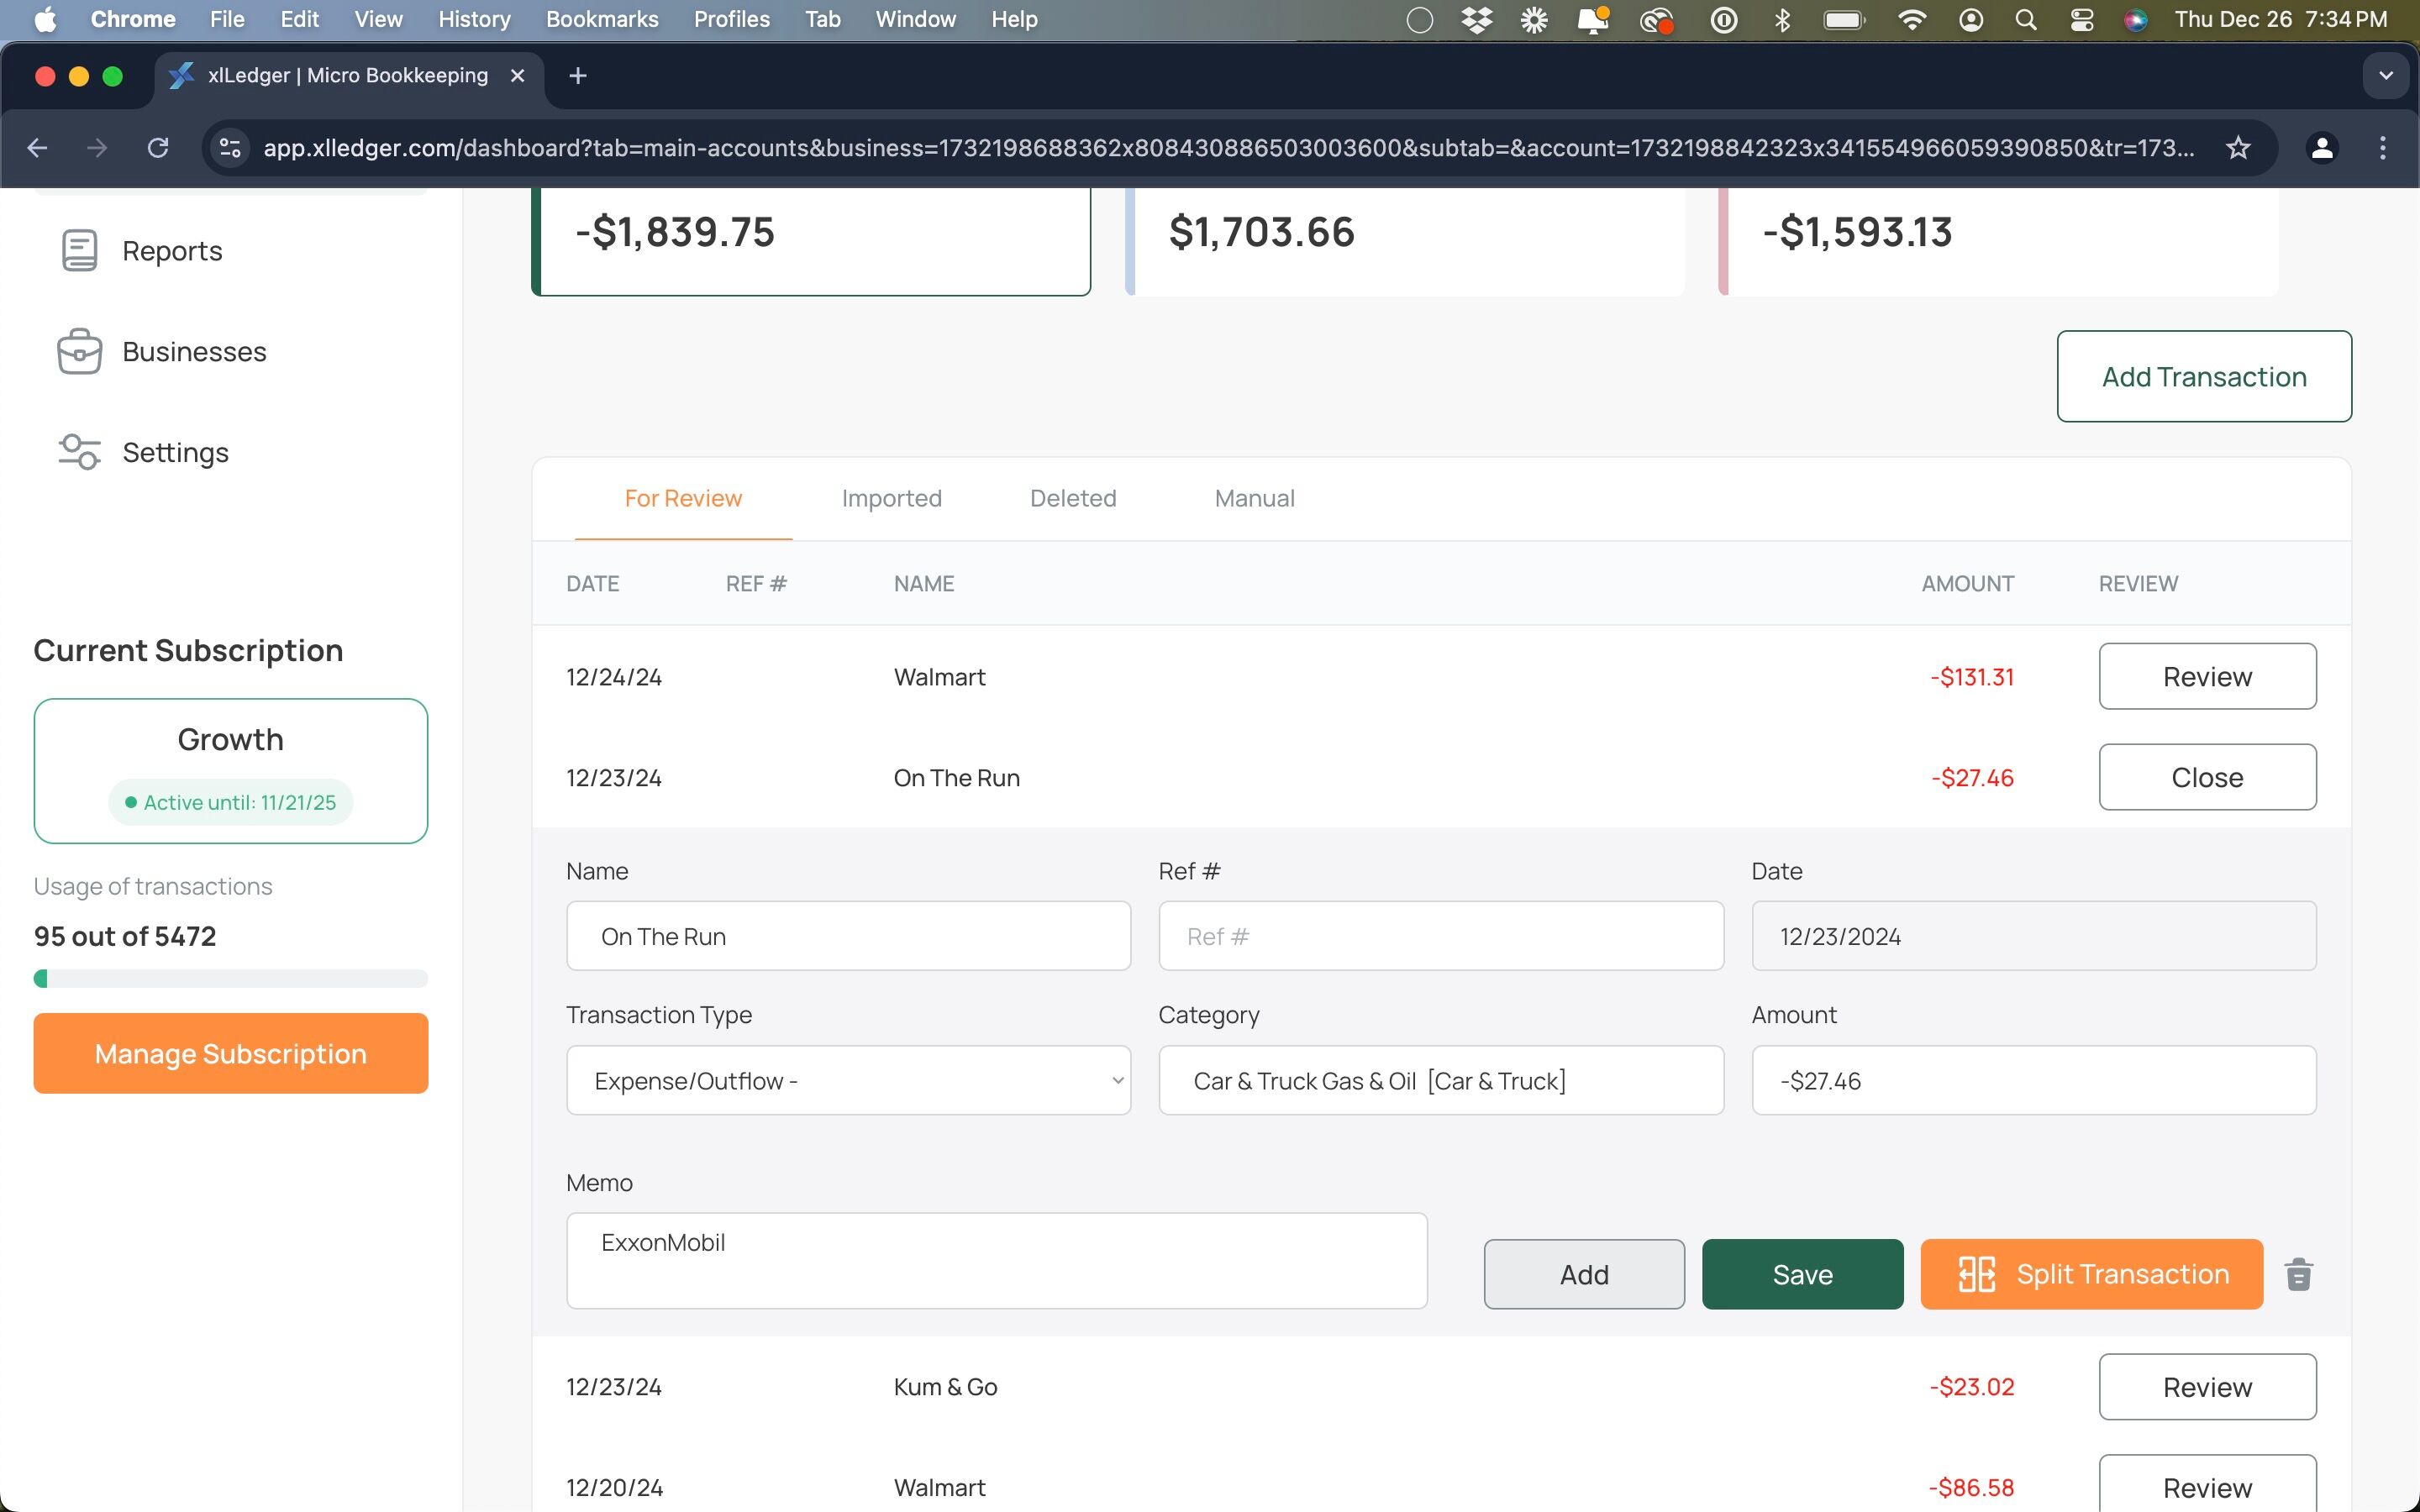Expand the Transaction Type dropdown

coord(848,1080)
